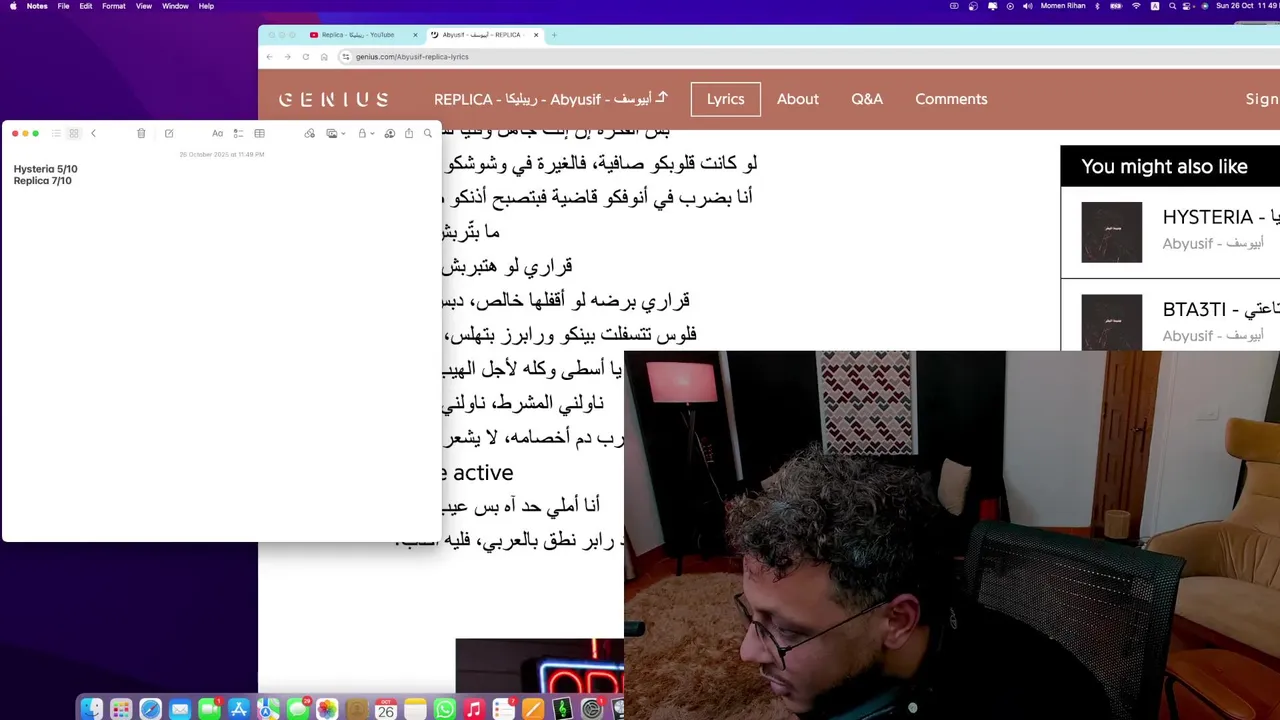
Task: Open the Edit menu
Action: tap(86, 6)
